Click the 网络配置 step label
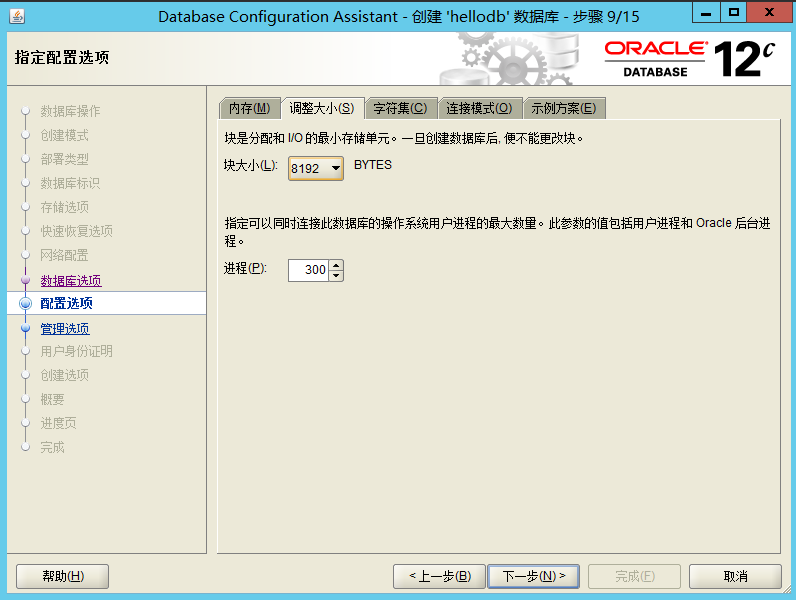 pos(64,255)
